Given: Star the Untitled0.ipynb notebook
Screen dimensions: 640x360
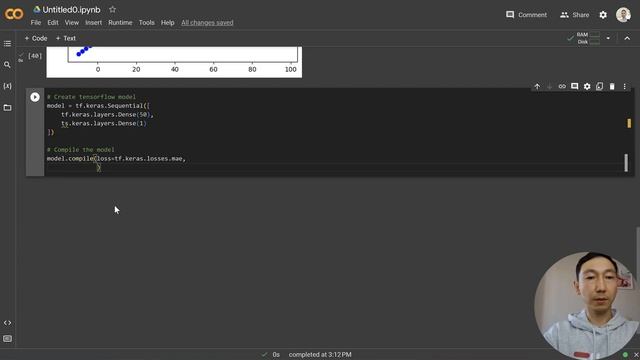Looking at the screenshot, I should pyautogui.click(x=113, y=9).
